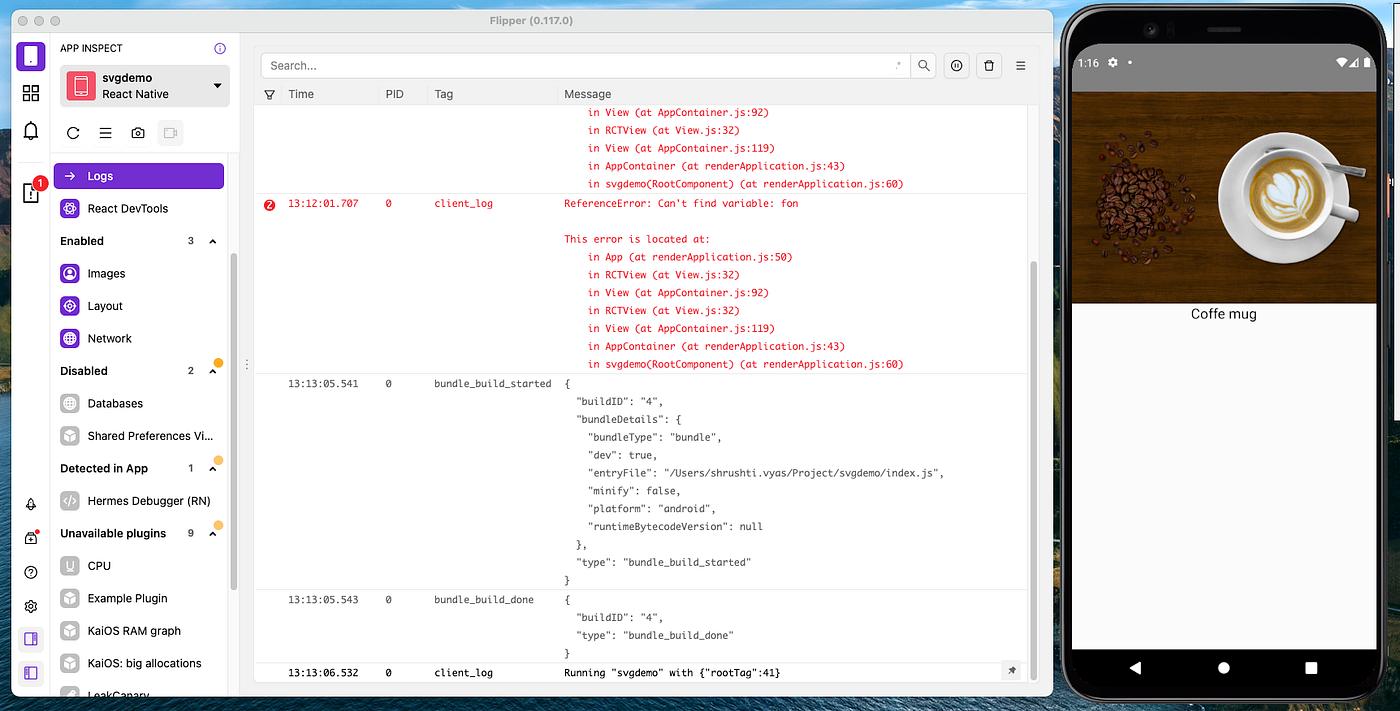
Task: Open the metro menu hamburger icon
Action: pos(105,133)
